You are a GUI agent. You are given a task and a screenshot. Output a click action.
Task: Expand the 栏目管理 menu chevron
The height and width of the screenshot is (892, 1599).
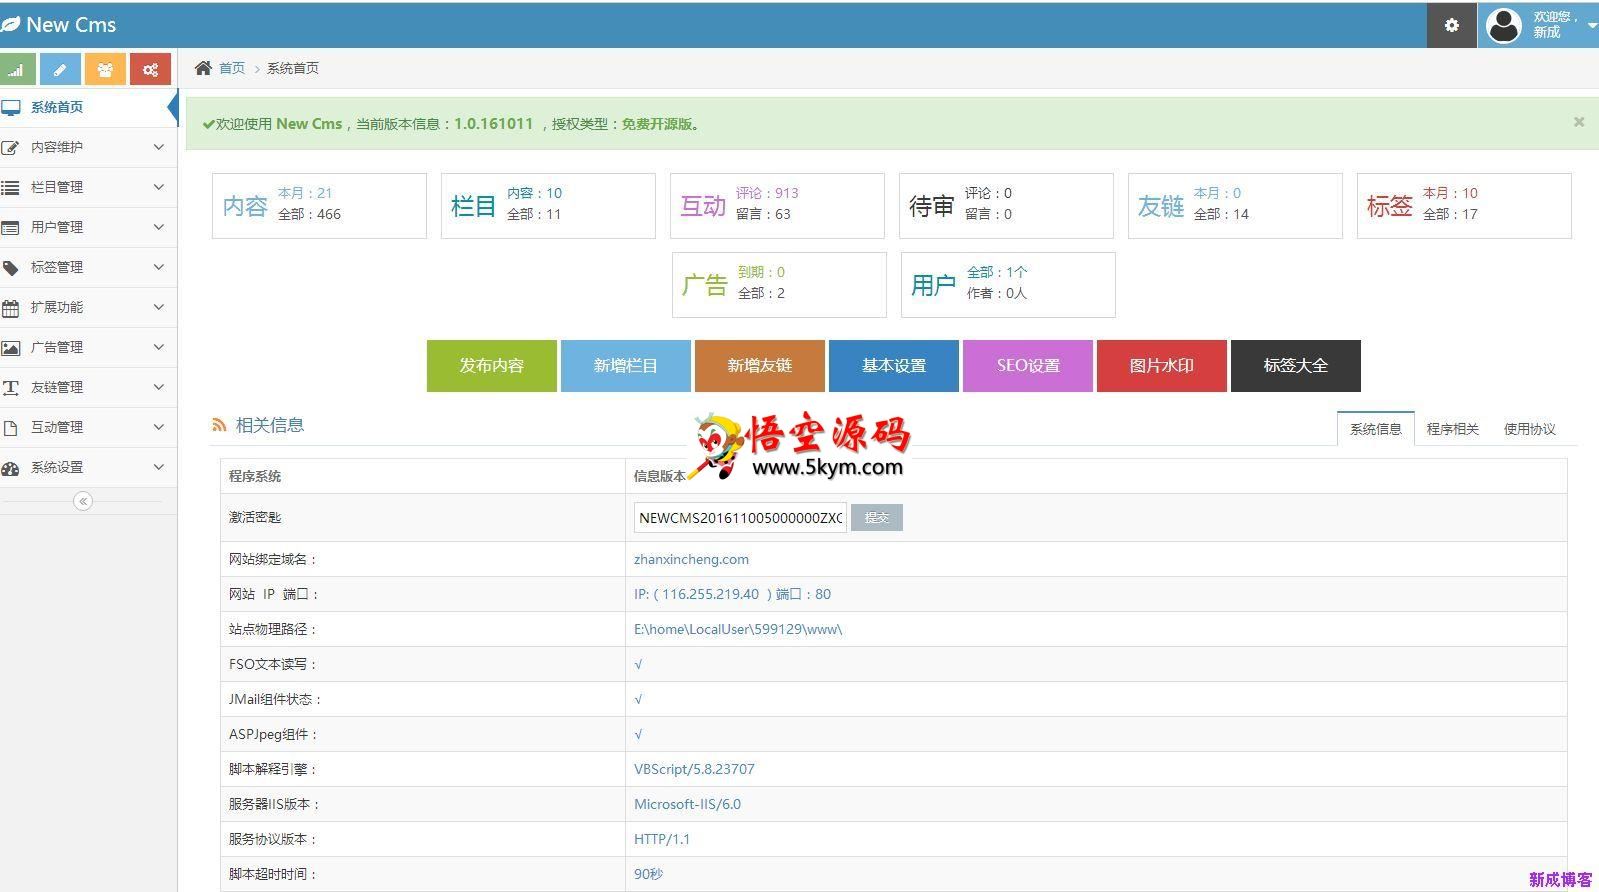158,187
